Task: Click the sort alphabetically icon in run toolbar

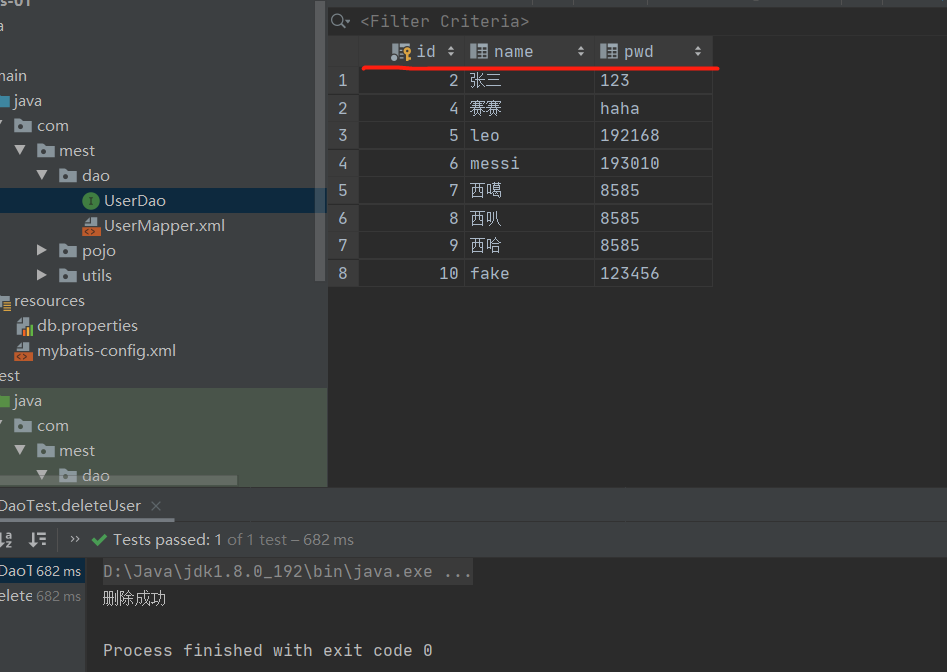Action: 6,539
